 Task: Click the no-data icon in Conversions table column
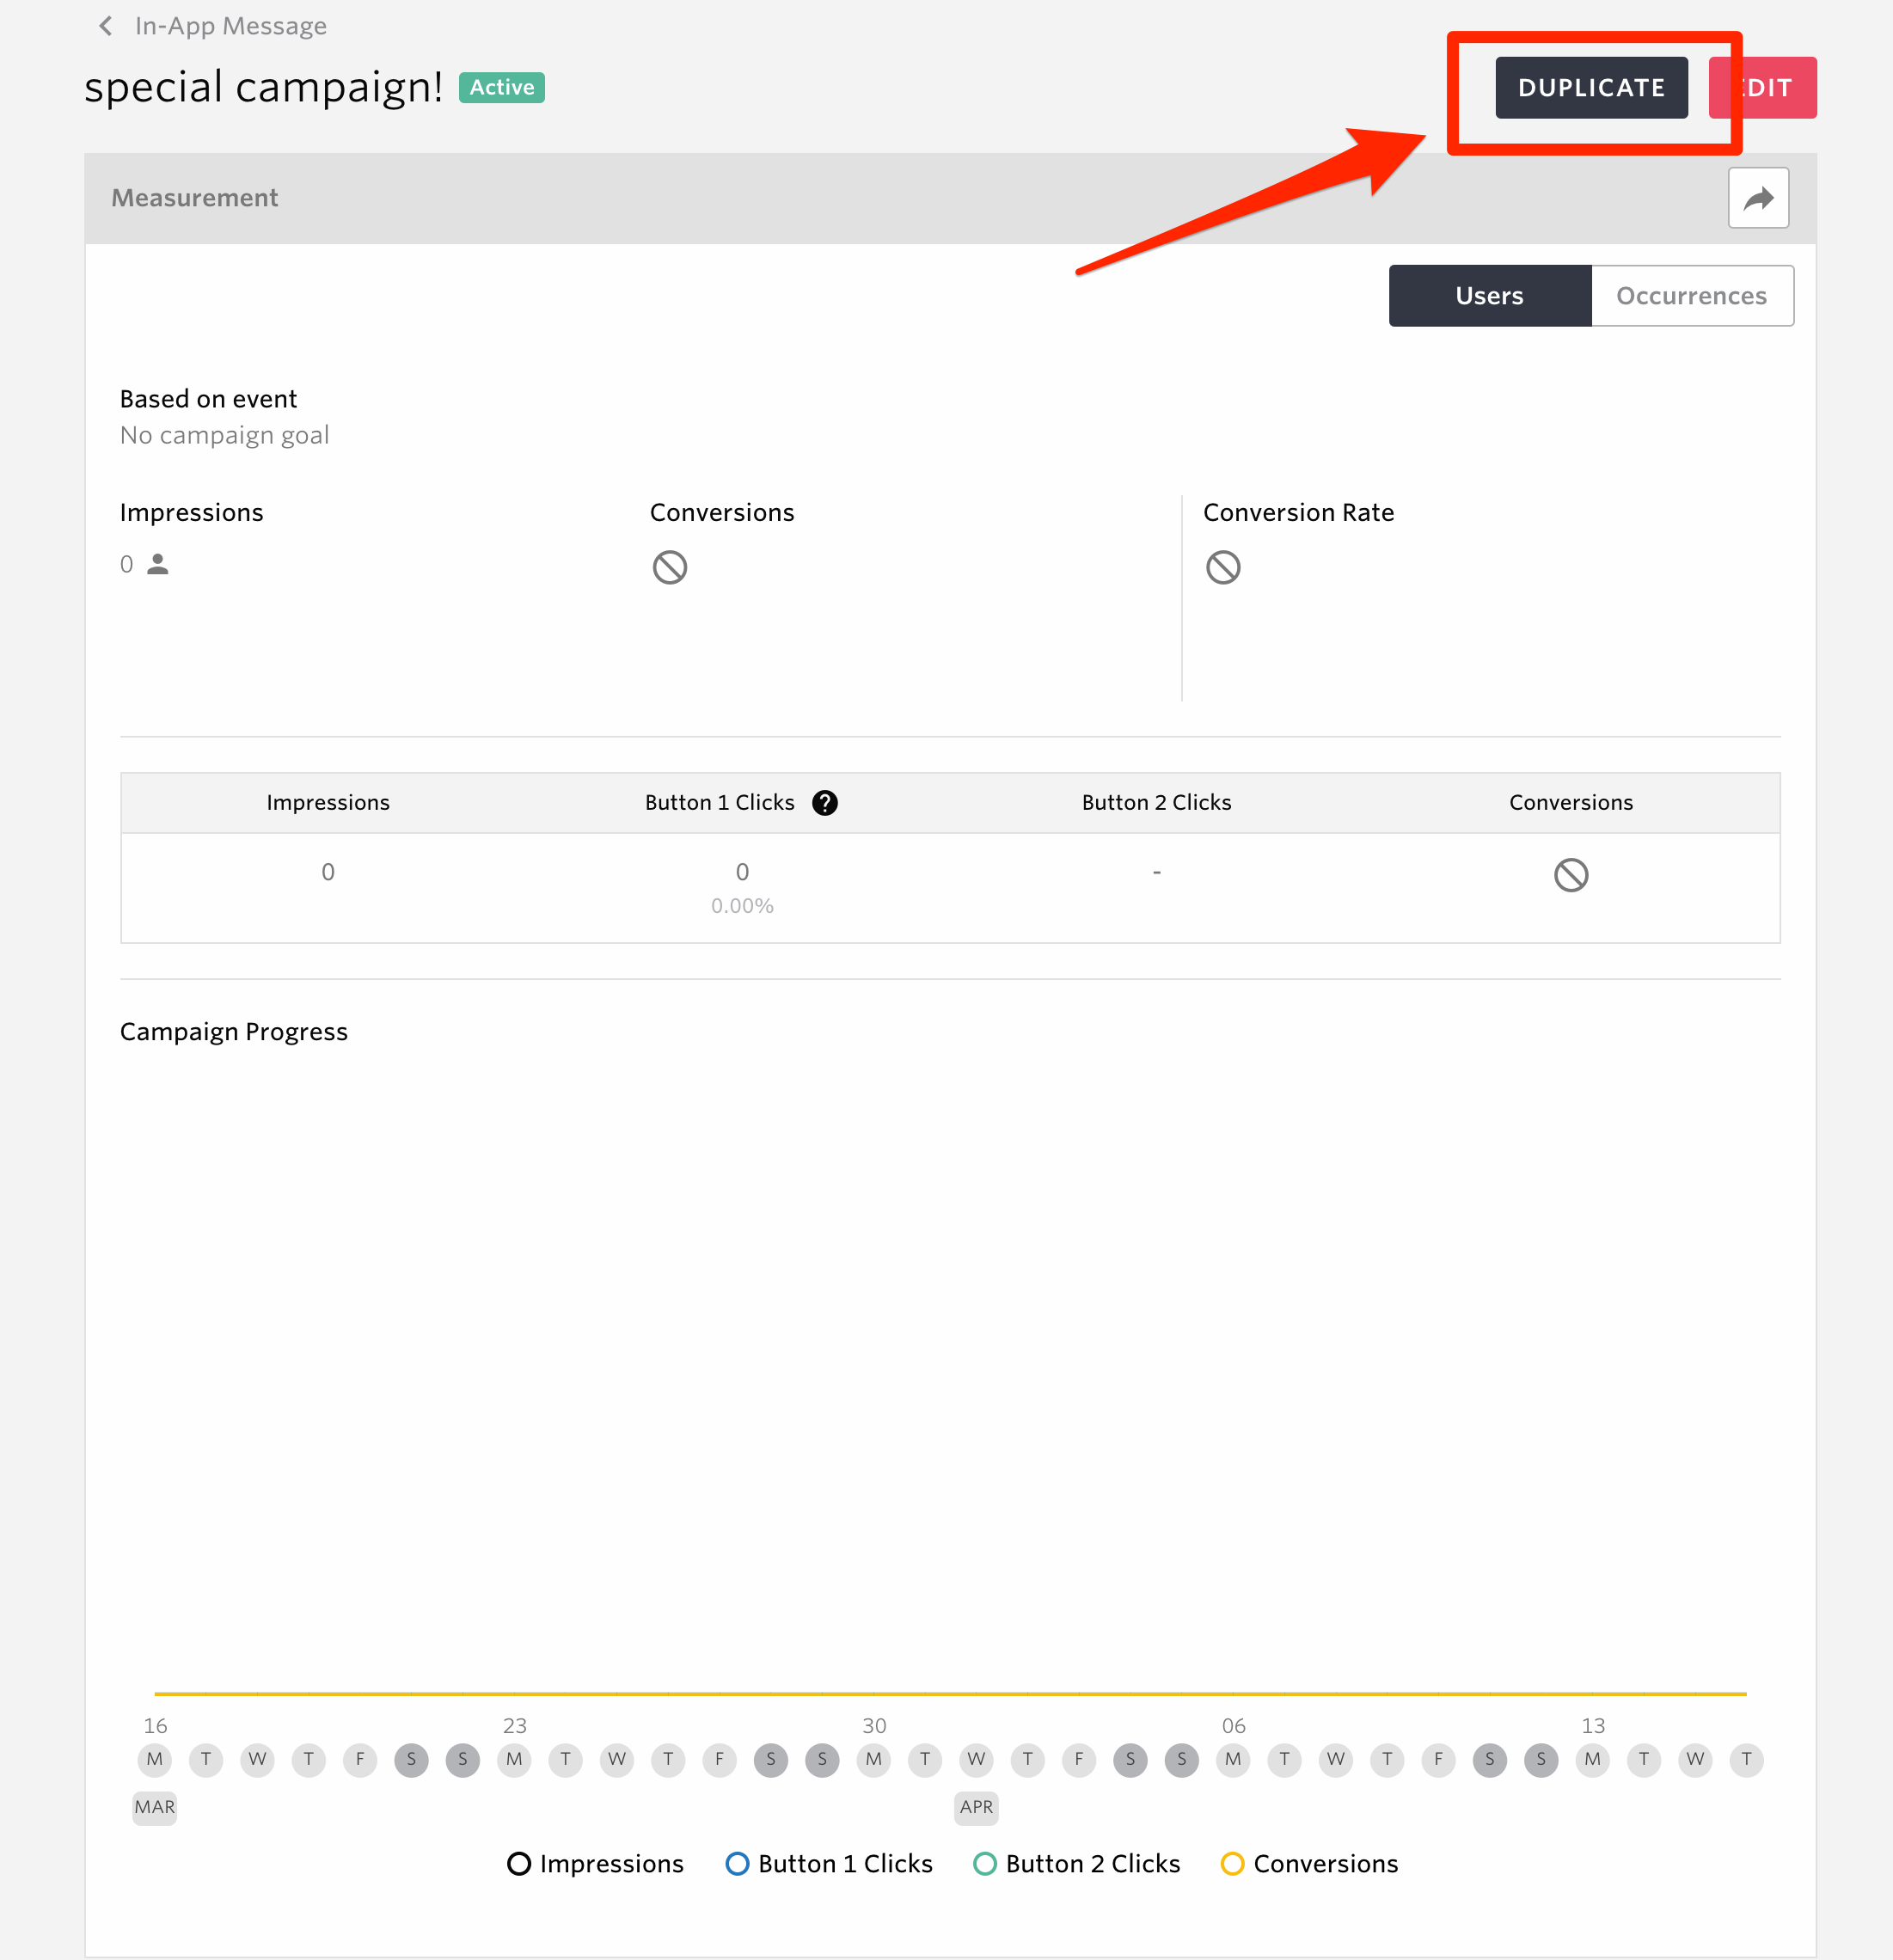pyautogui.click(x=1570, y=875)
